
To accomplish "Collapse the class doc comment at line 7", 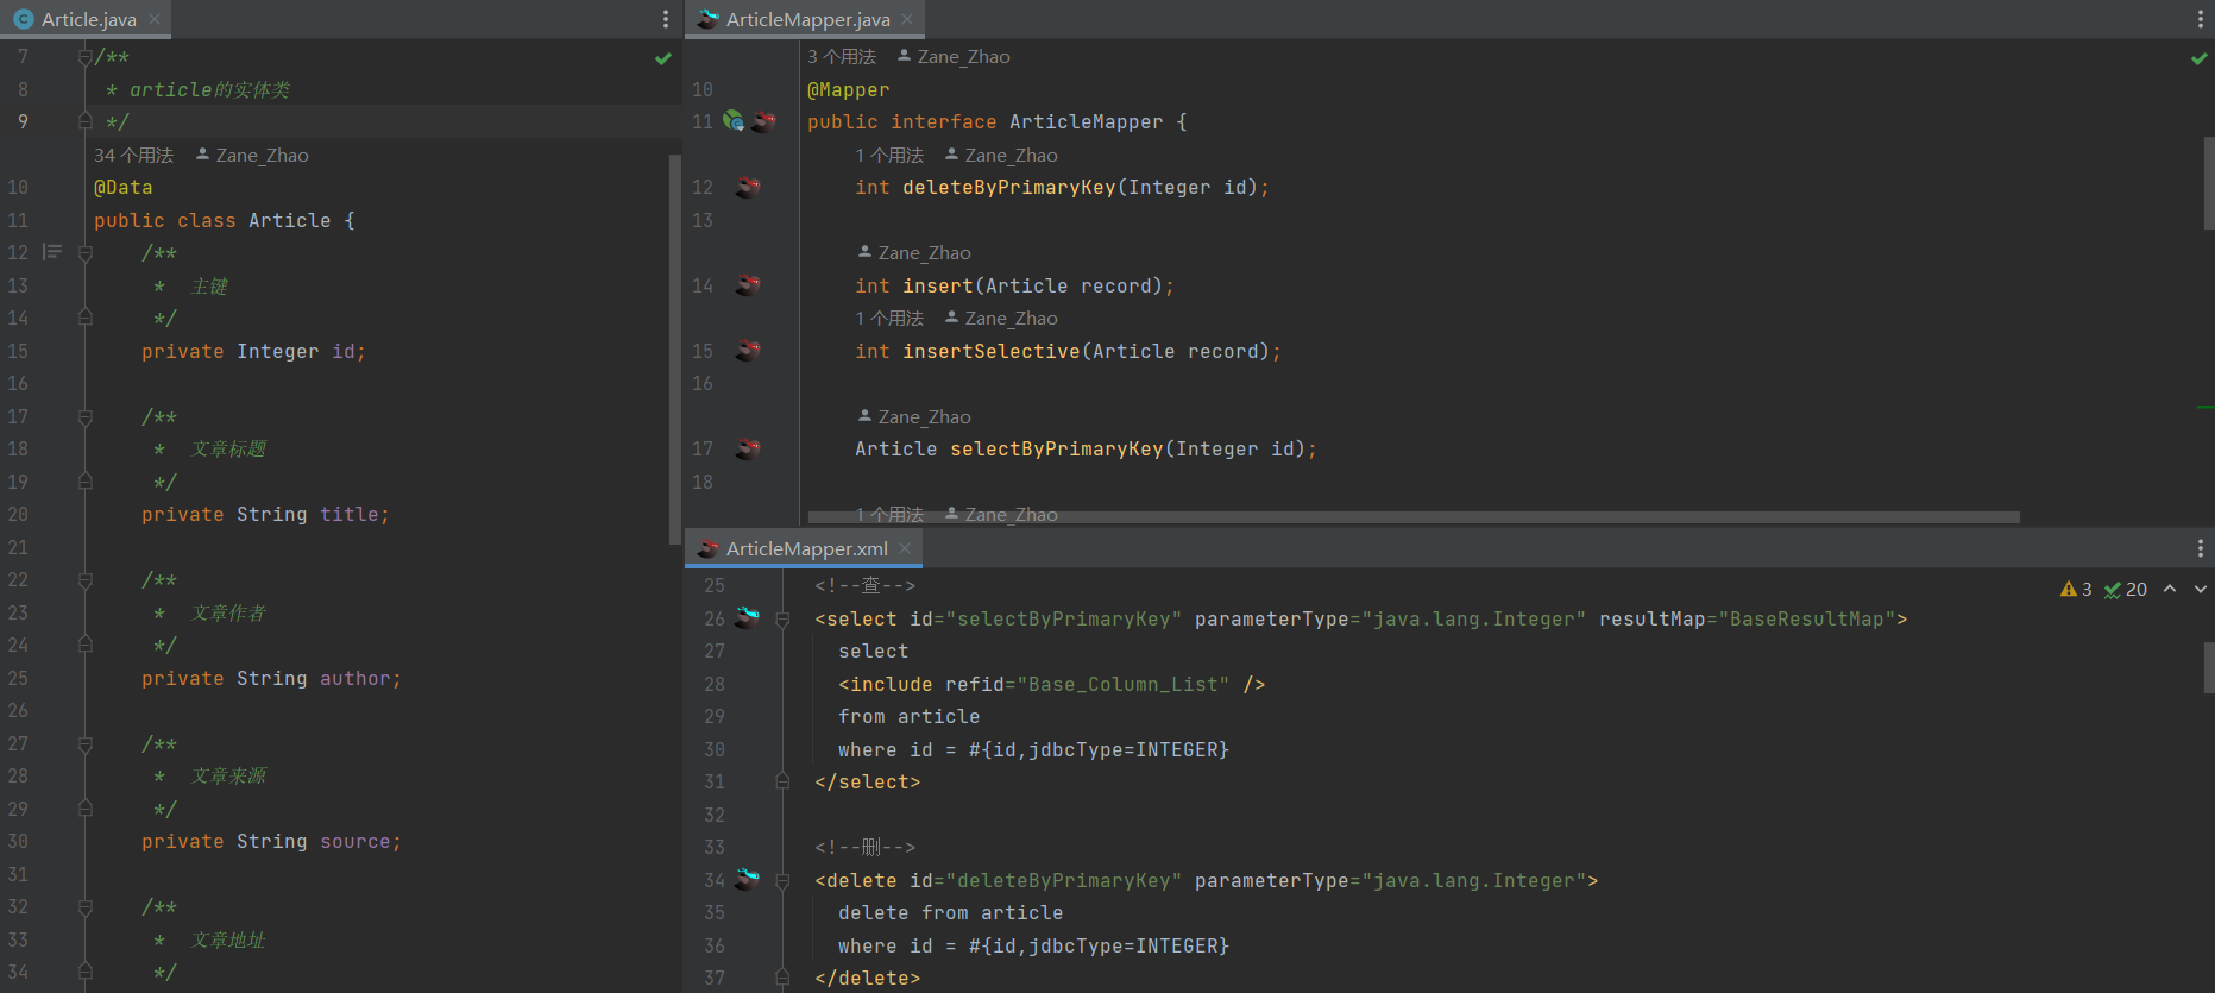I will point(85,58).
